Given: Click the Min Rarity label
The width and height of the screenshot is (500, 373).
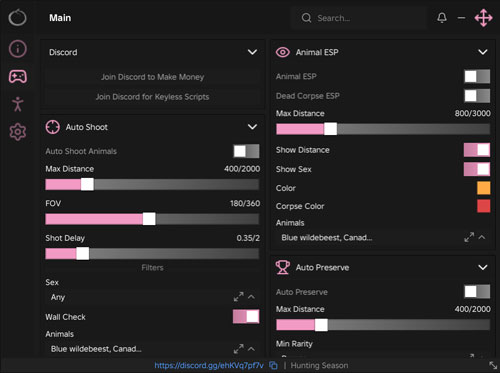Looking at the screenshot, I should (x=294, y=344).
